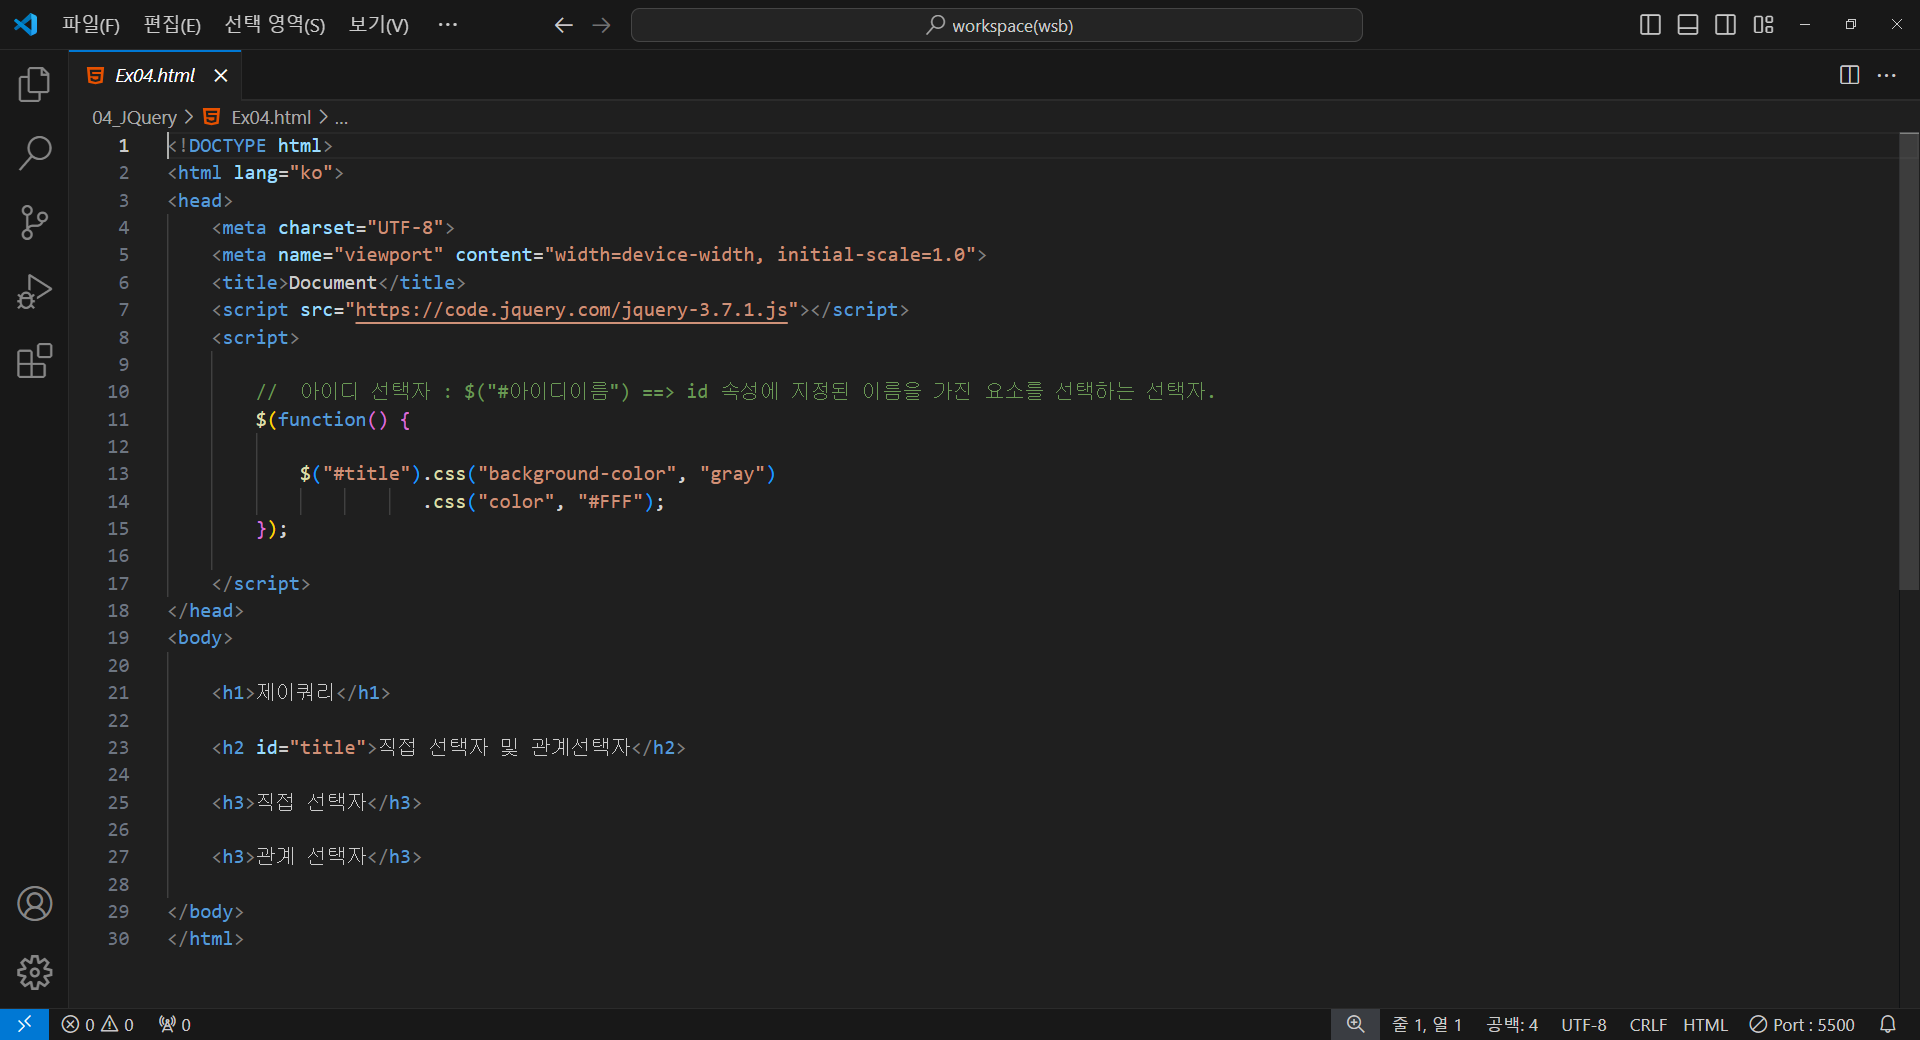Screen dimensions: 1920x1040
Task: Click the ports forwarded indicator showing 0
Action: click(x=175, y=1024)
